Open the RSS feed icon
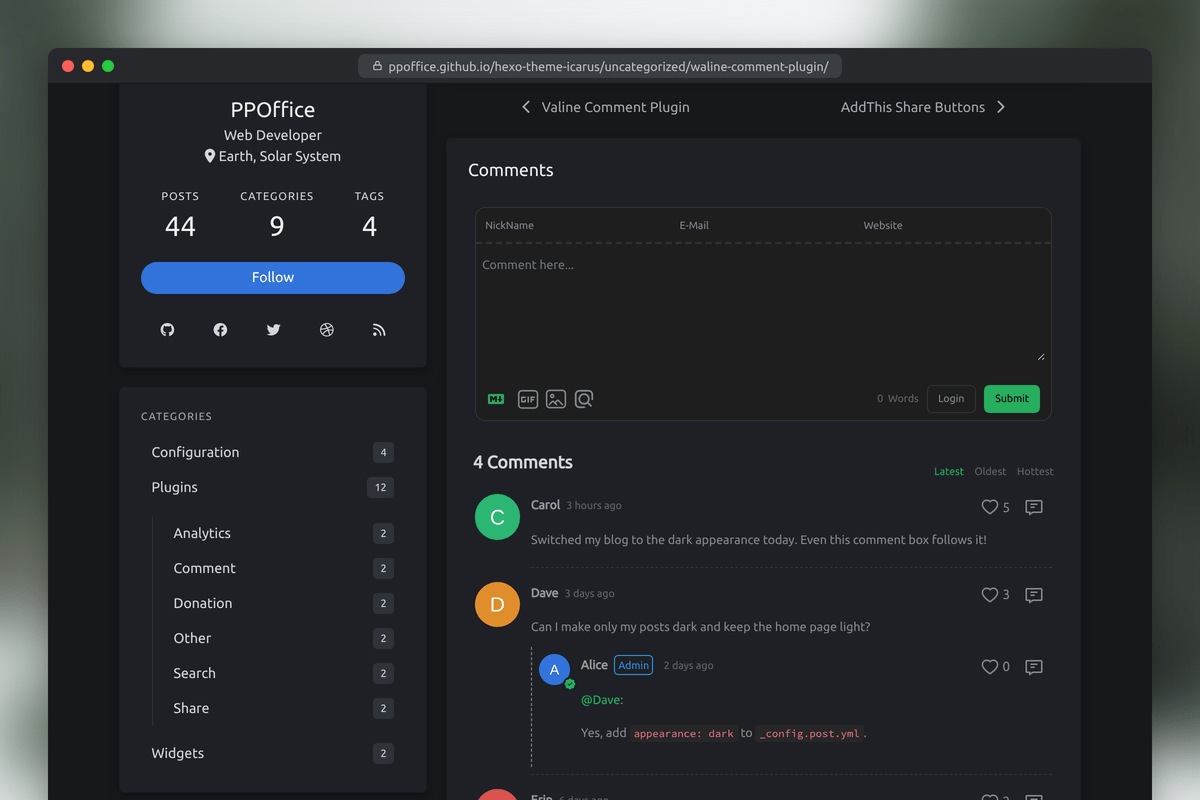Screen dimensions: 1200x800 (379, 330)
